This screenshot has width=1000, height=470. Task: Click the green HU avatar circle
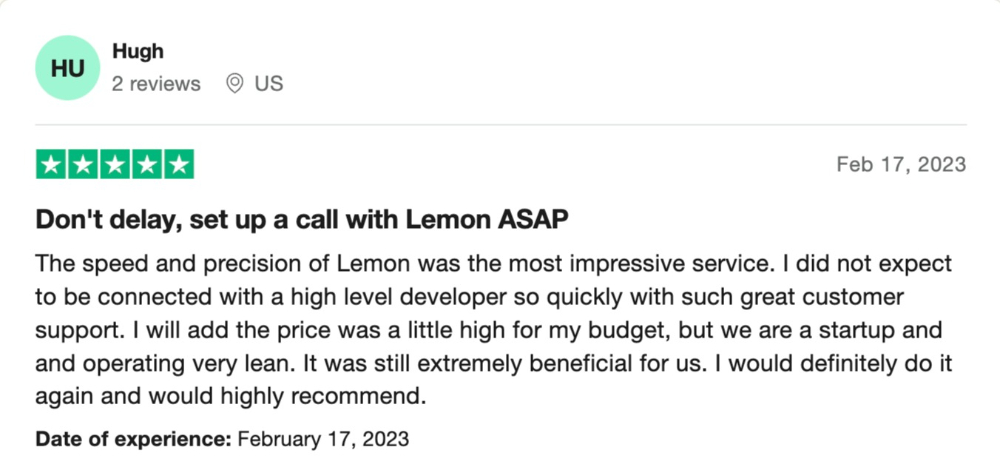click(68, 68)
